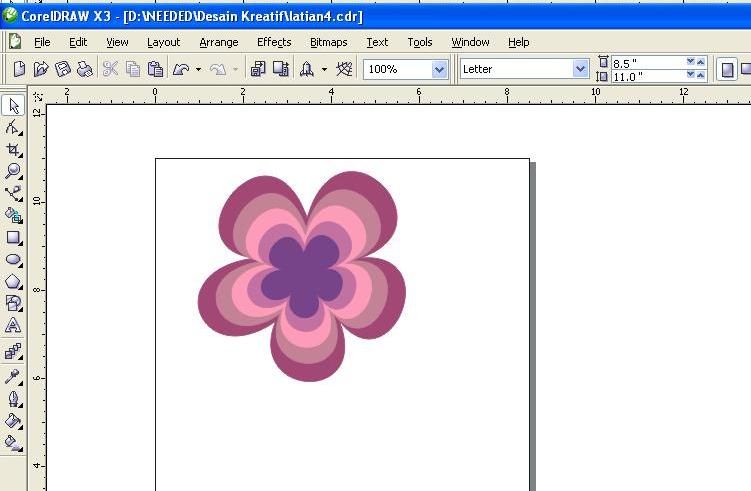Click the New document icon
The height and width of the screenshot is (491, 751).
pyautogui.click(x=19, y=69)
